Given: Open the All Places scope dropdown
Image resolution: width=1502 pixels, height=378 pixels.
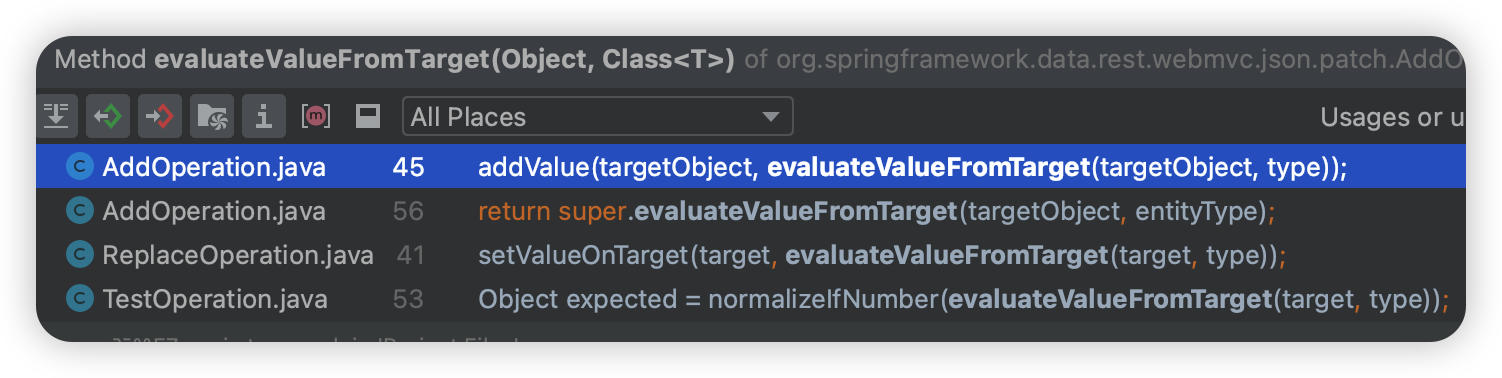Looking at the screenshot, I should pos(597,117).
